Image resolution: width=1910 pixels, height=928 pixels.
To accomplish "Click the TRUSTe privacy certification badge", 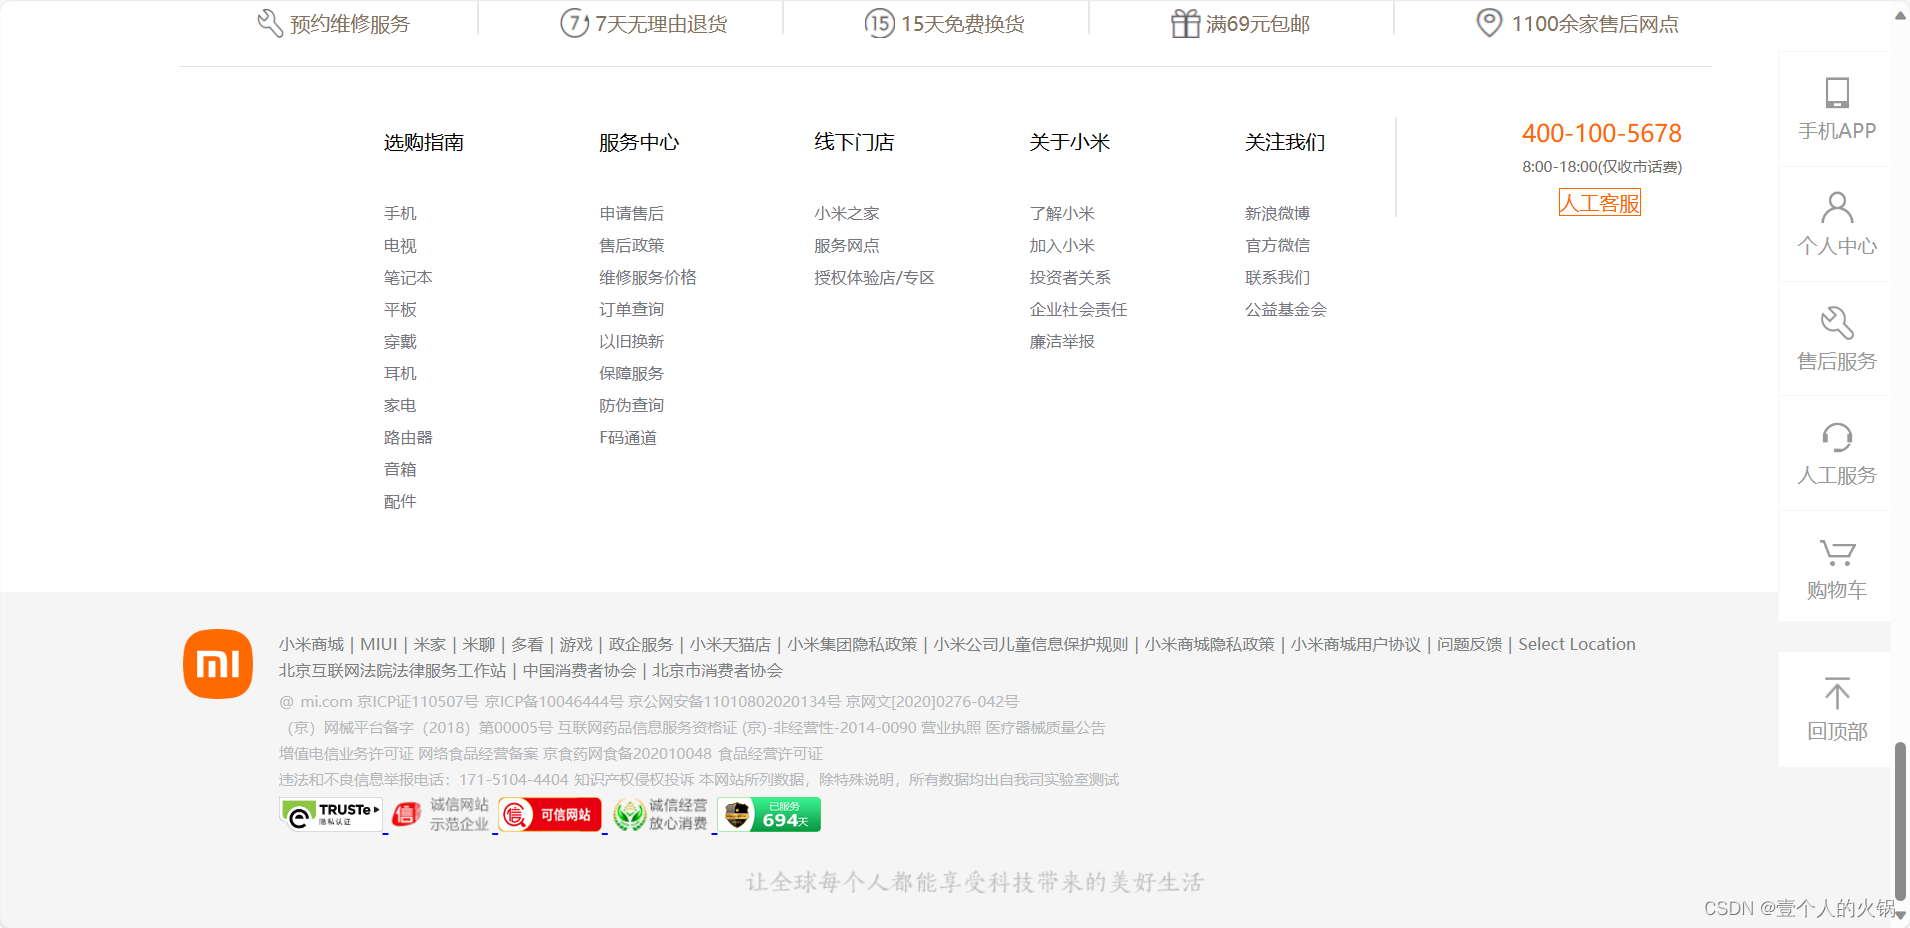I will [x=331, y=815].
